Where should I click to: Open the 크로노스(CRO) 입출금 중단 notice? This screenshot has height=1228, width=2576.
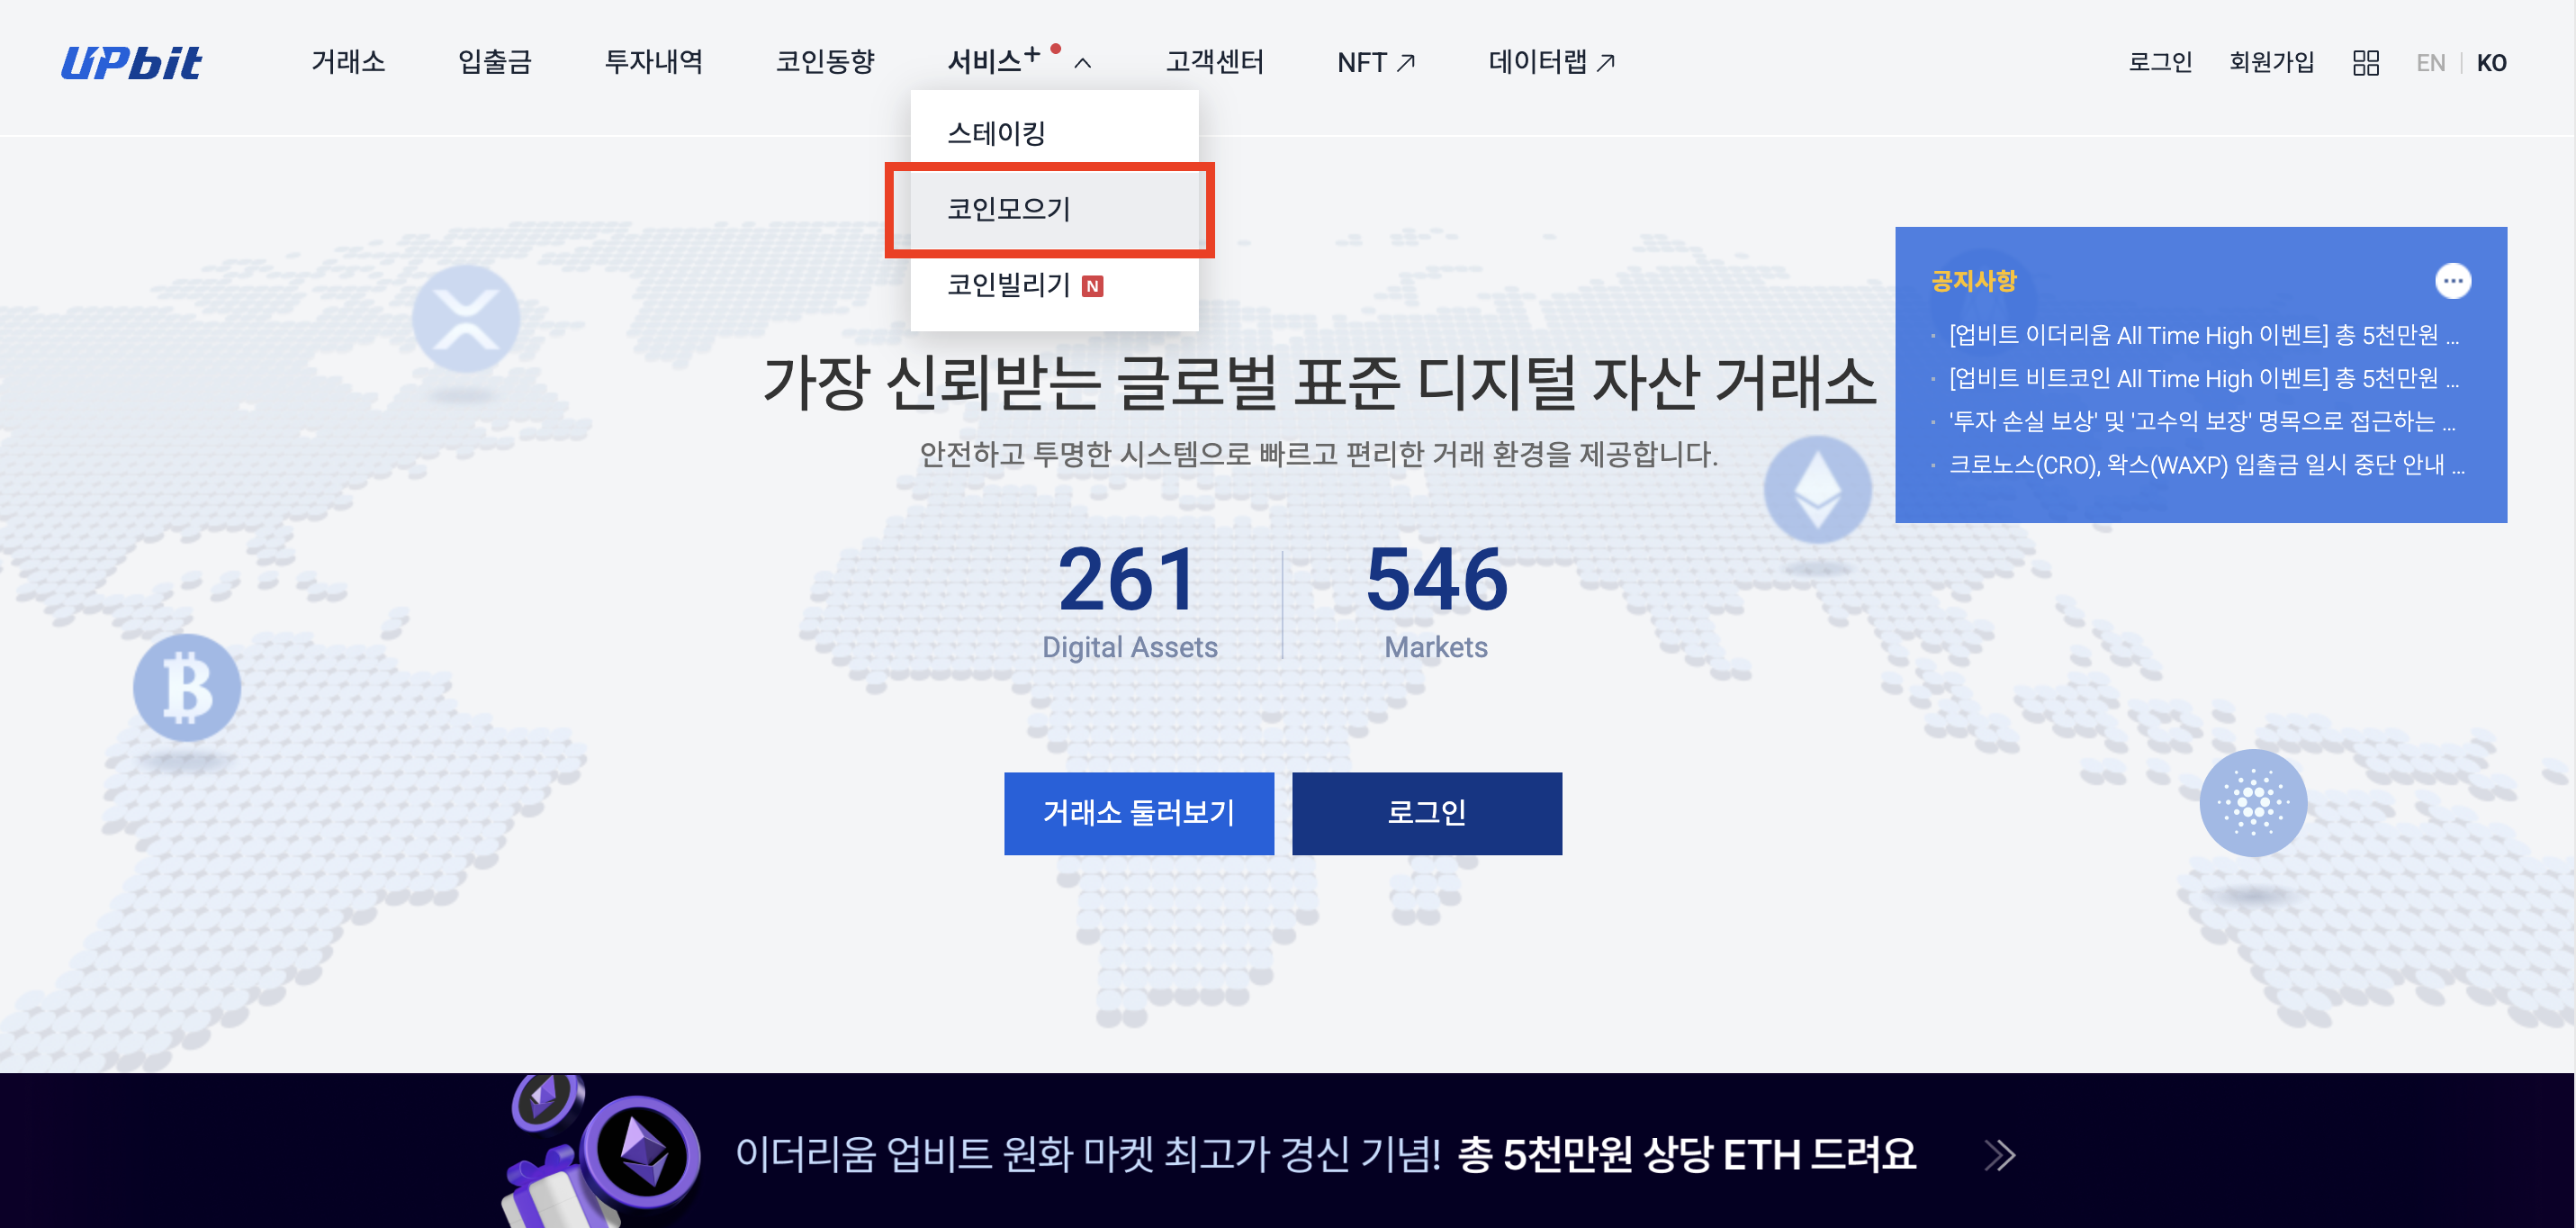pyautogui.click(x=2205, y=465)
